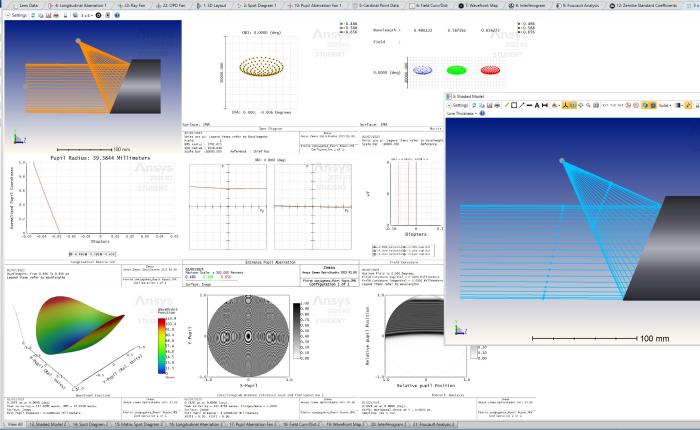Open the 3 x 4 layout dropdown
This screenshot has height=430, width=700.
coord(87,15)
